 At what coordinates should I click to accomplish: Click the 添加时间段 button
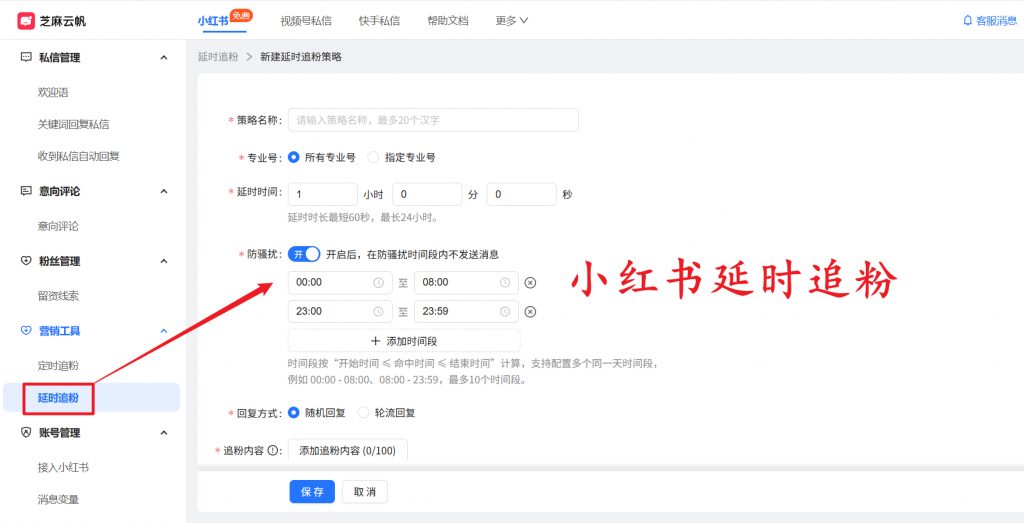click(x=404, y=341)
